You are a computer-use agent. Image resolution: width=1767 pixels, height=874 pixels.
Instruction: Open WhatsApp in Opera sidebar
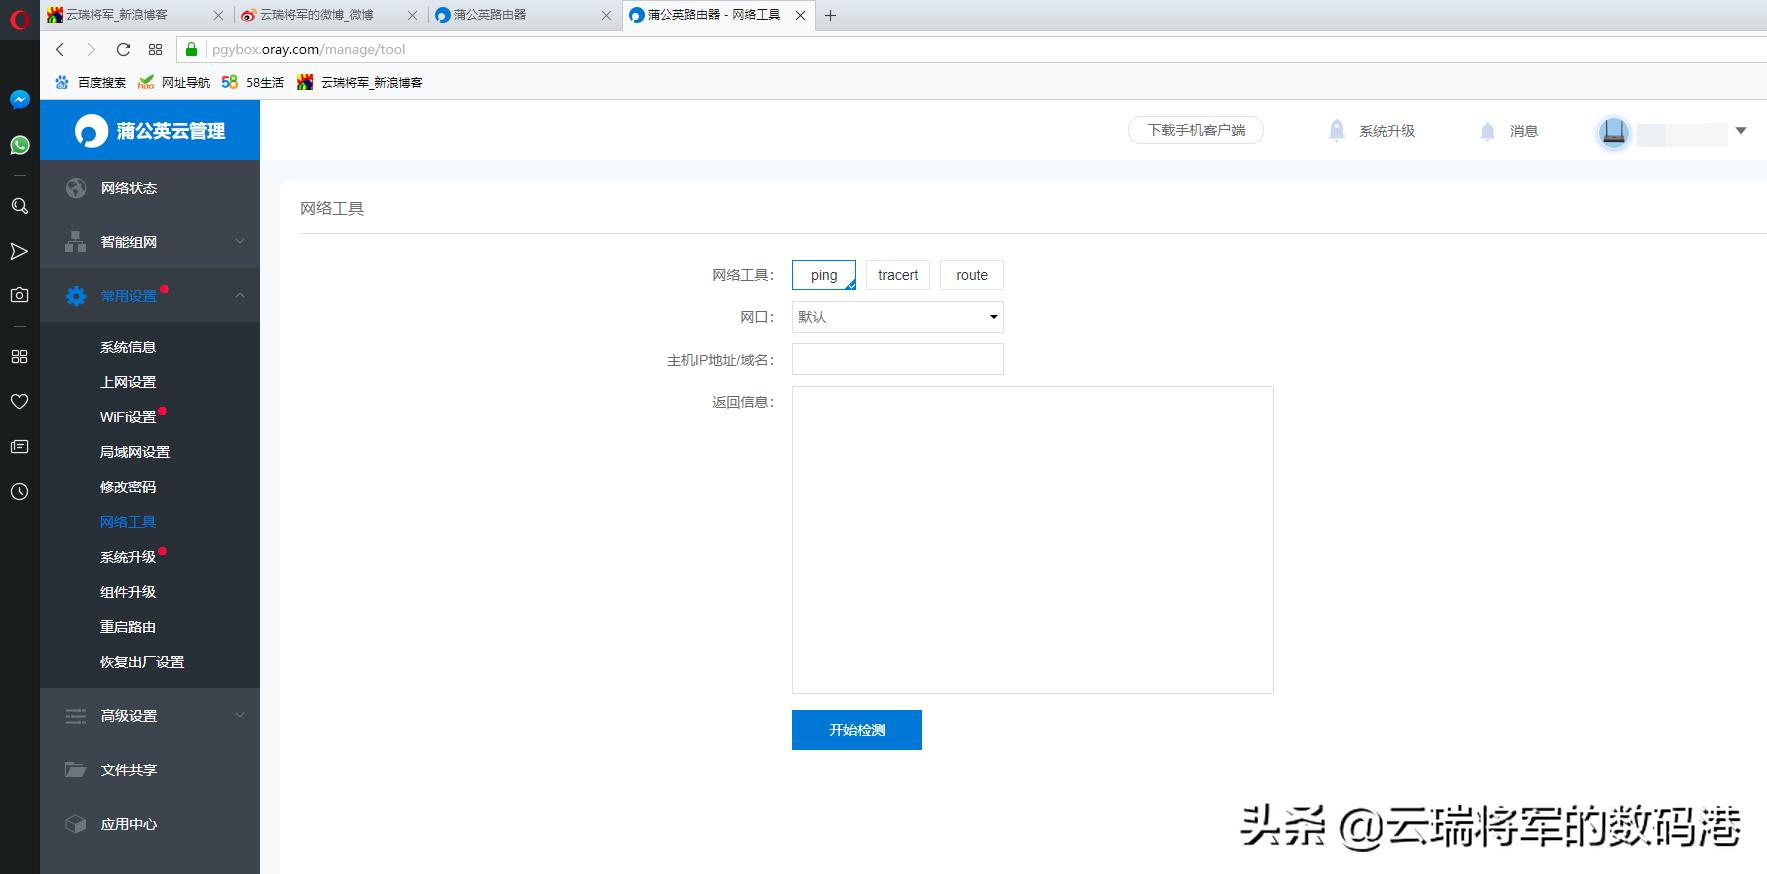19,145
